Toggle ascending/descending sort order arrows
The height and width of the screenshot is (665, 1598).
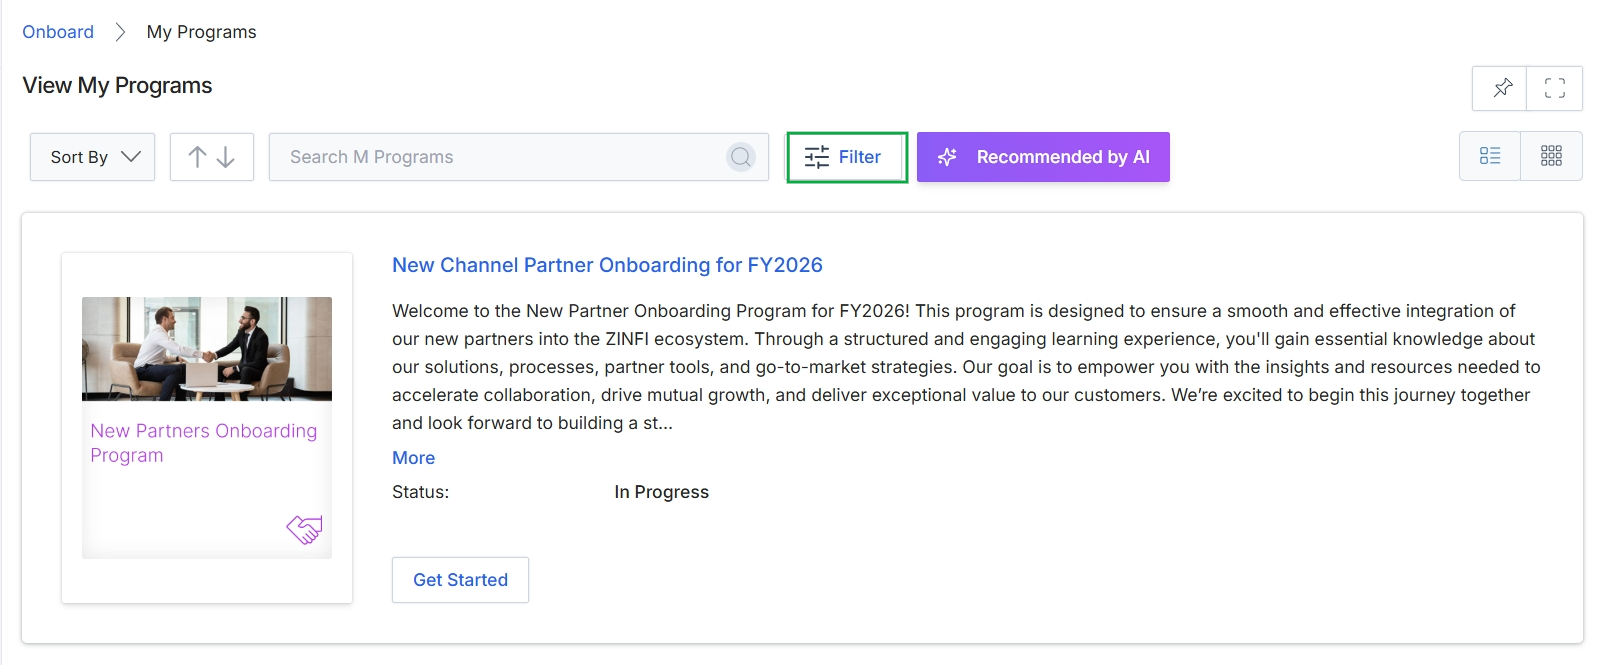(x=212, y=157)
